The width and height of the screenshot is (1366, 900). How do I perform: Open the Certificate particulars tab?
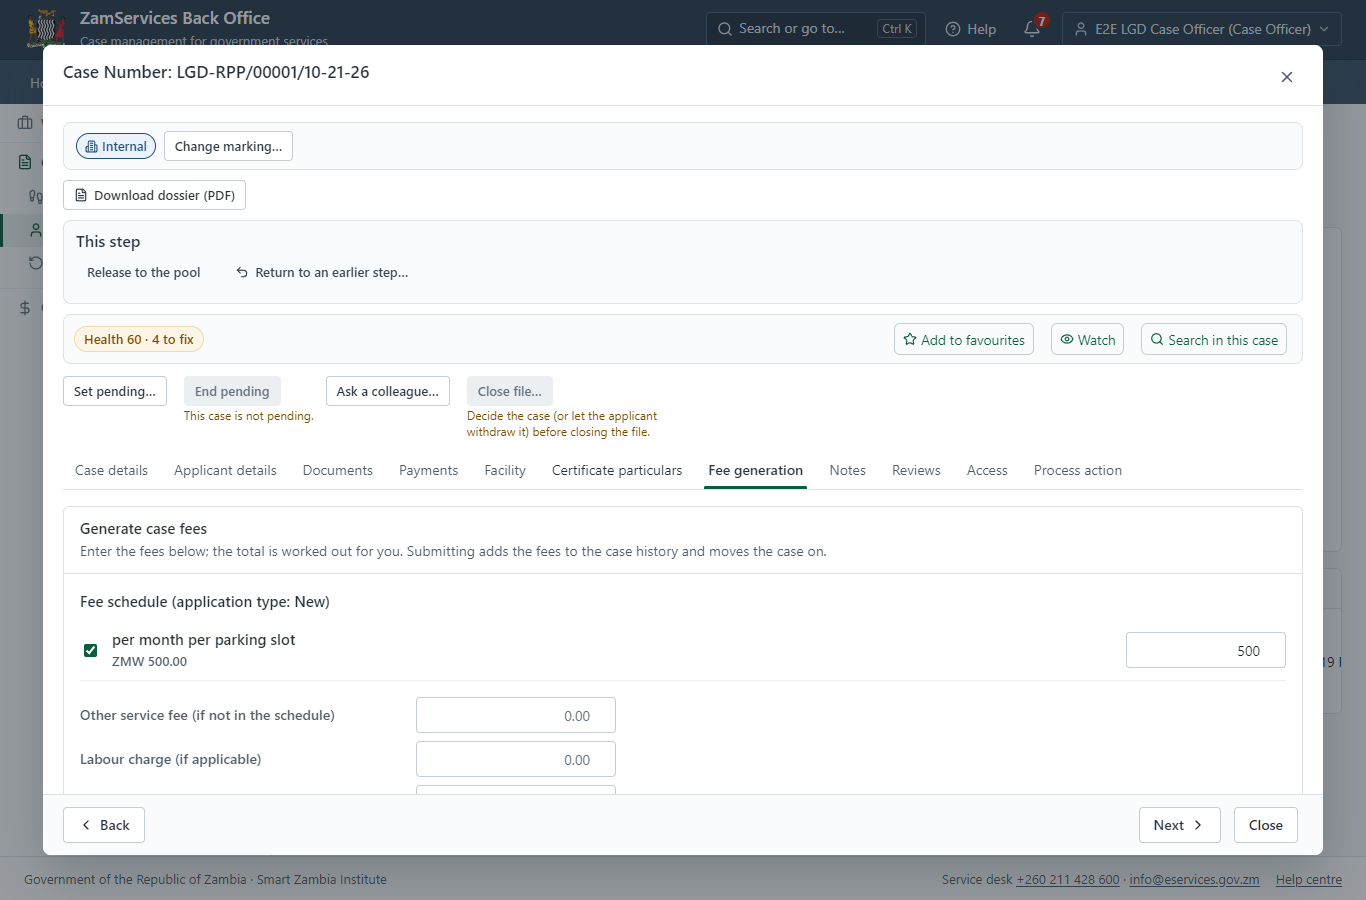coord(617,470)
